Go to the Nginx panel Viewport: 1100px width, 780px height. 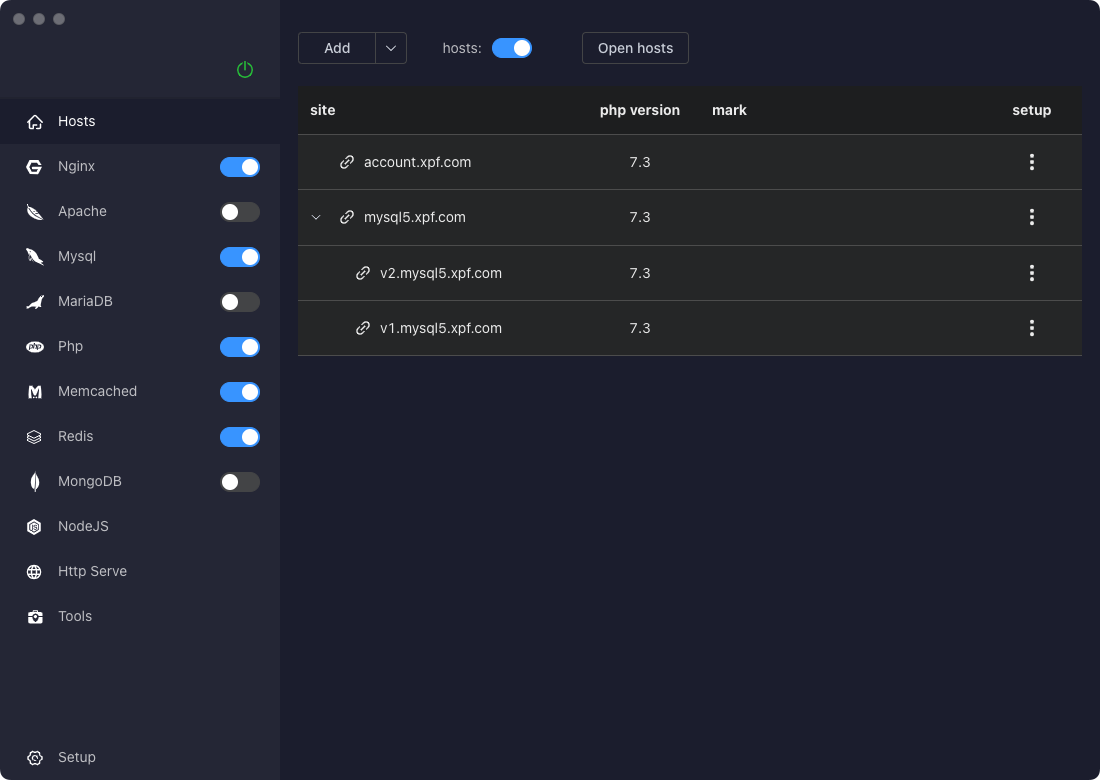(76, 166)
